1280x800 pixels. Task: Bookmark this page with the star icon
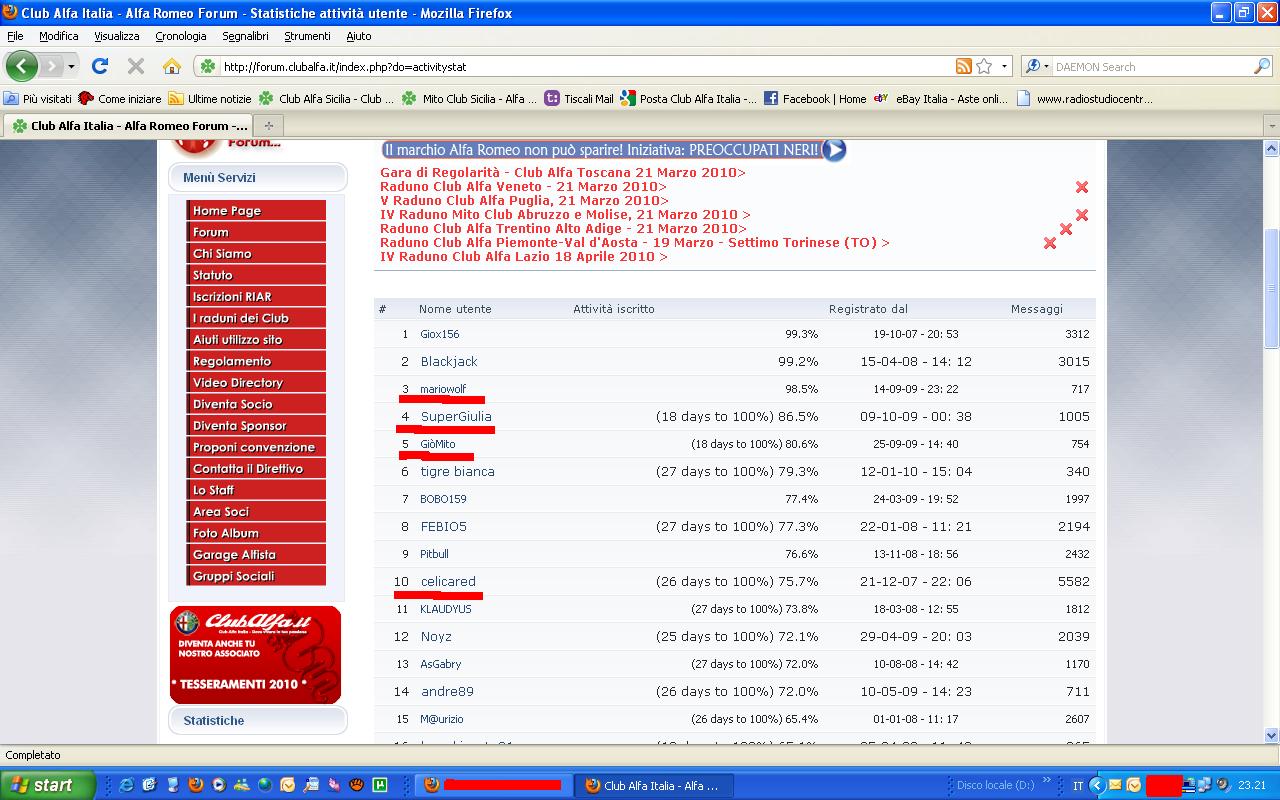click(984, 67)
